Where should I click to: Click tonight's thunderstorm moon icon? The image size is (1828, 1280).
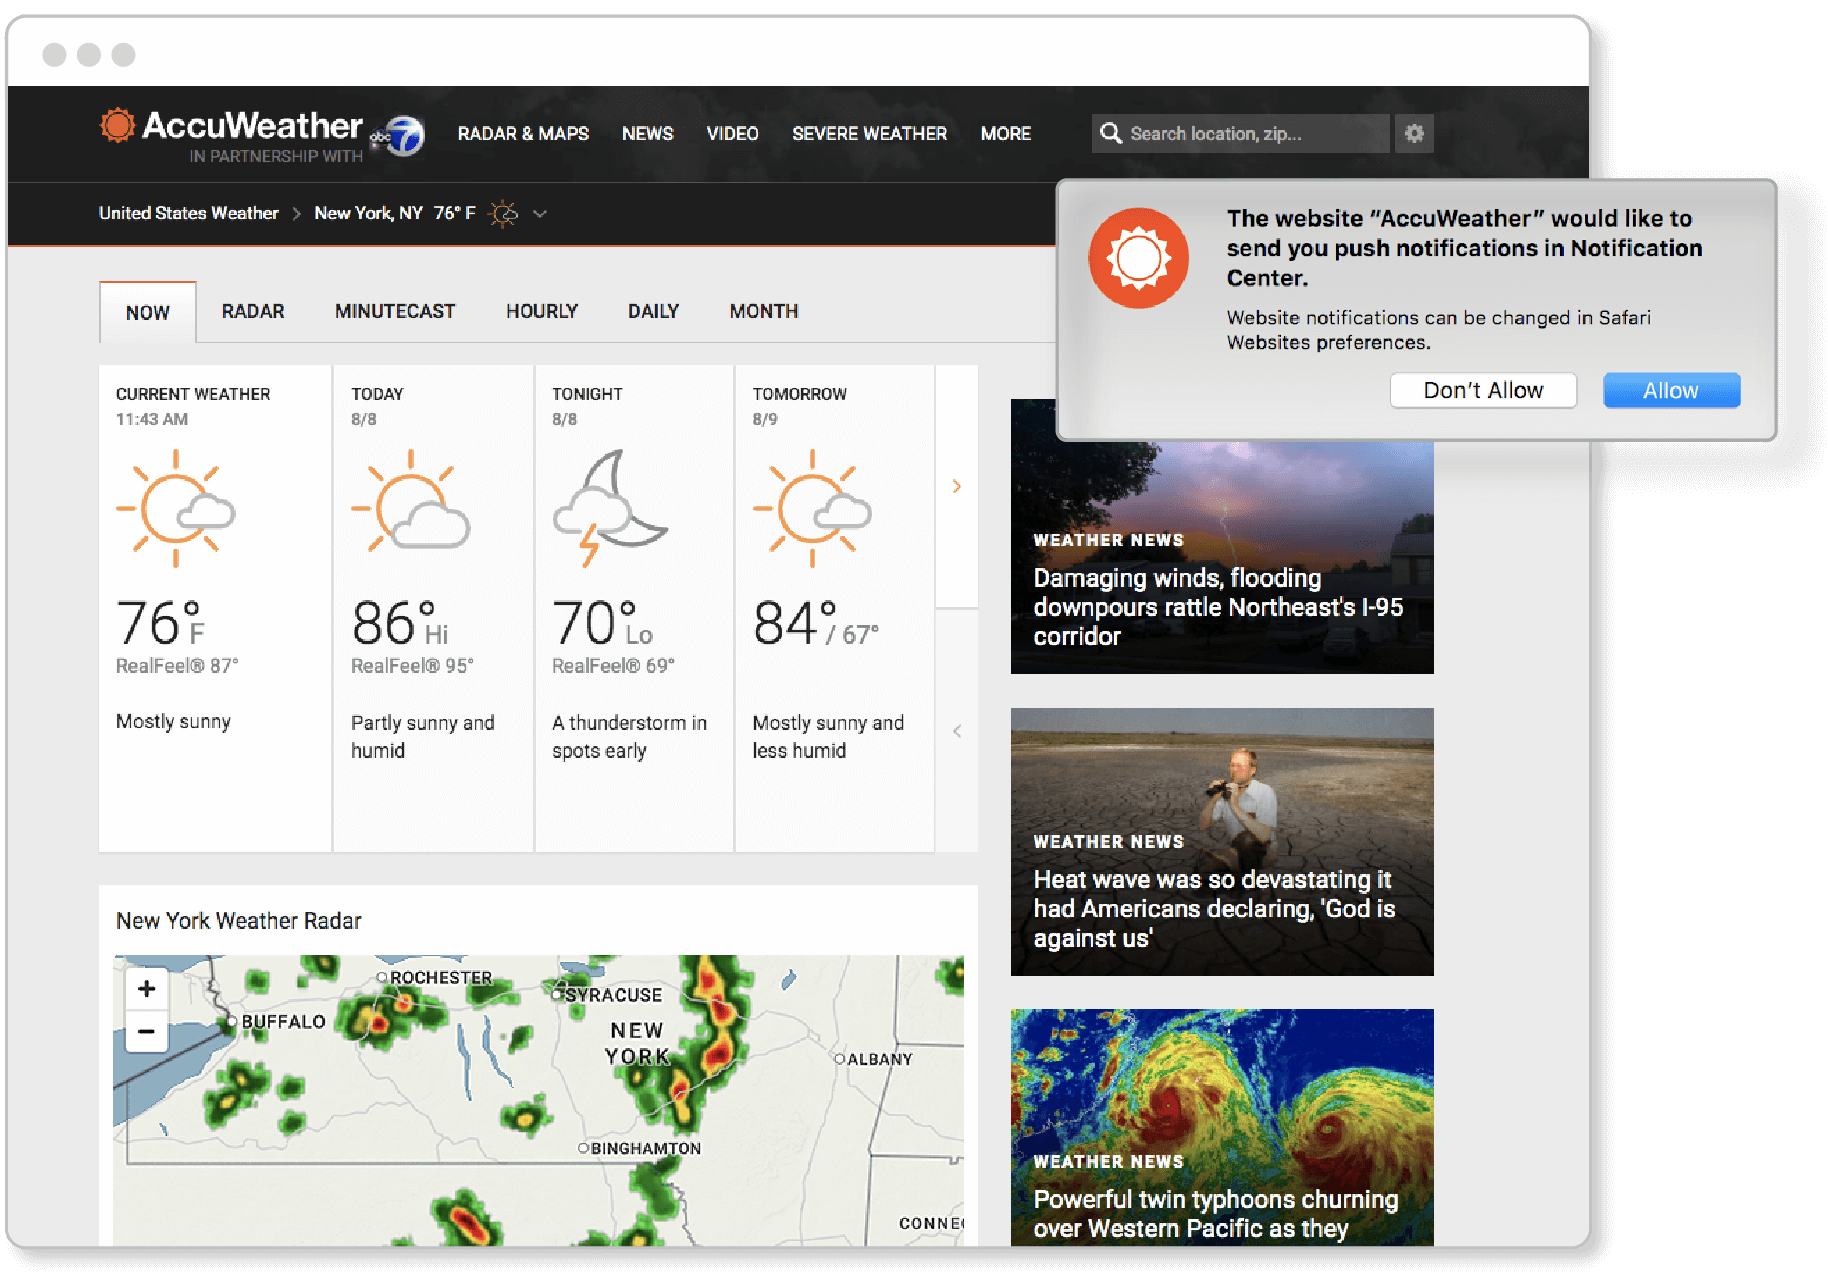(x=609, y=508)
